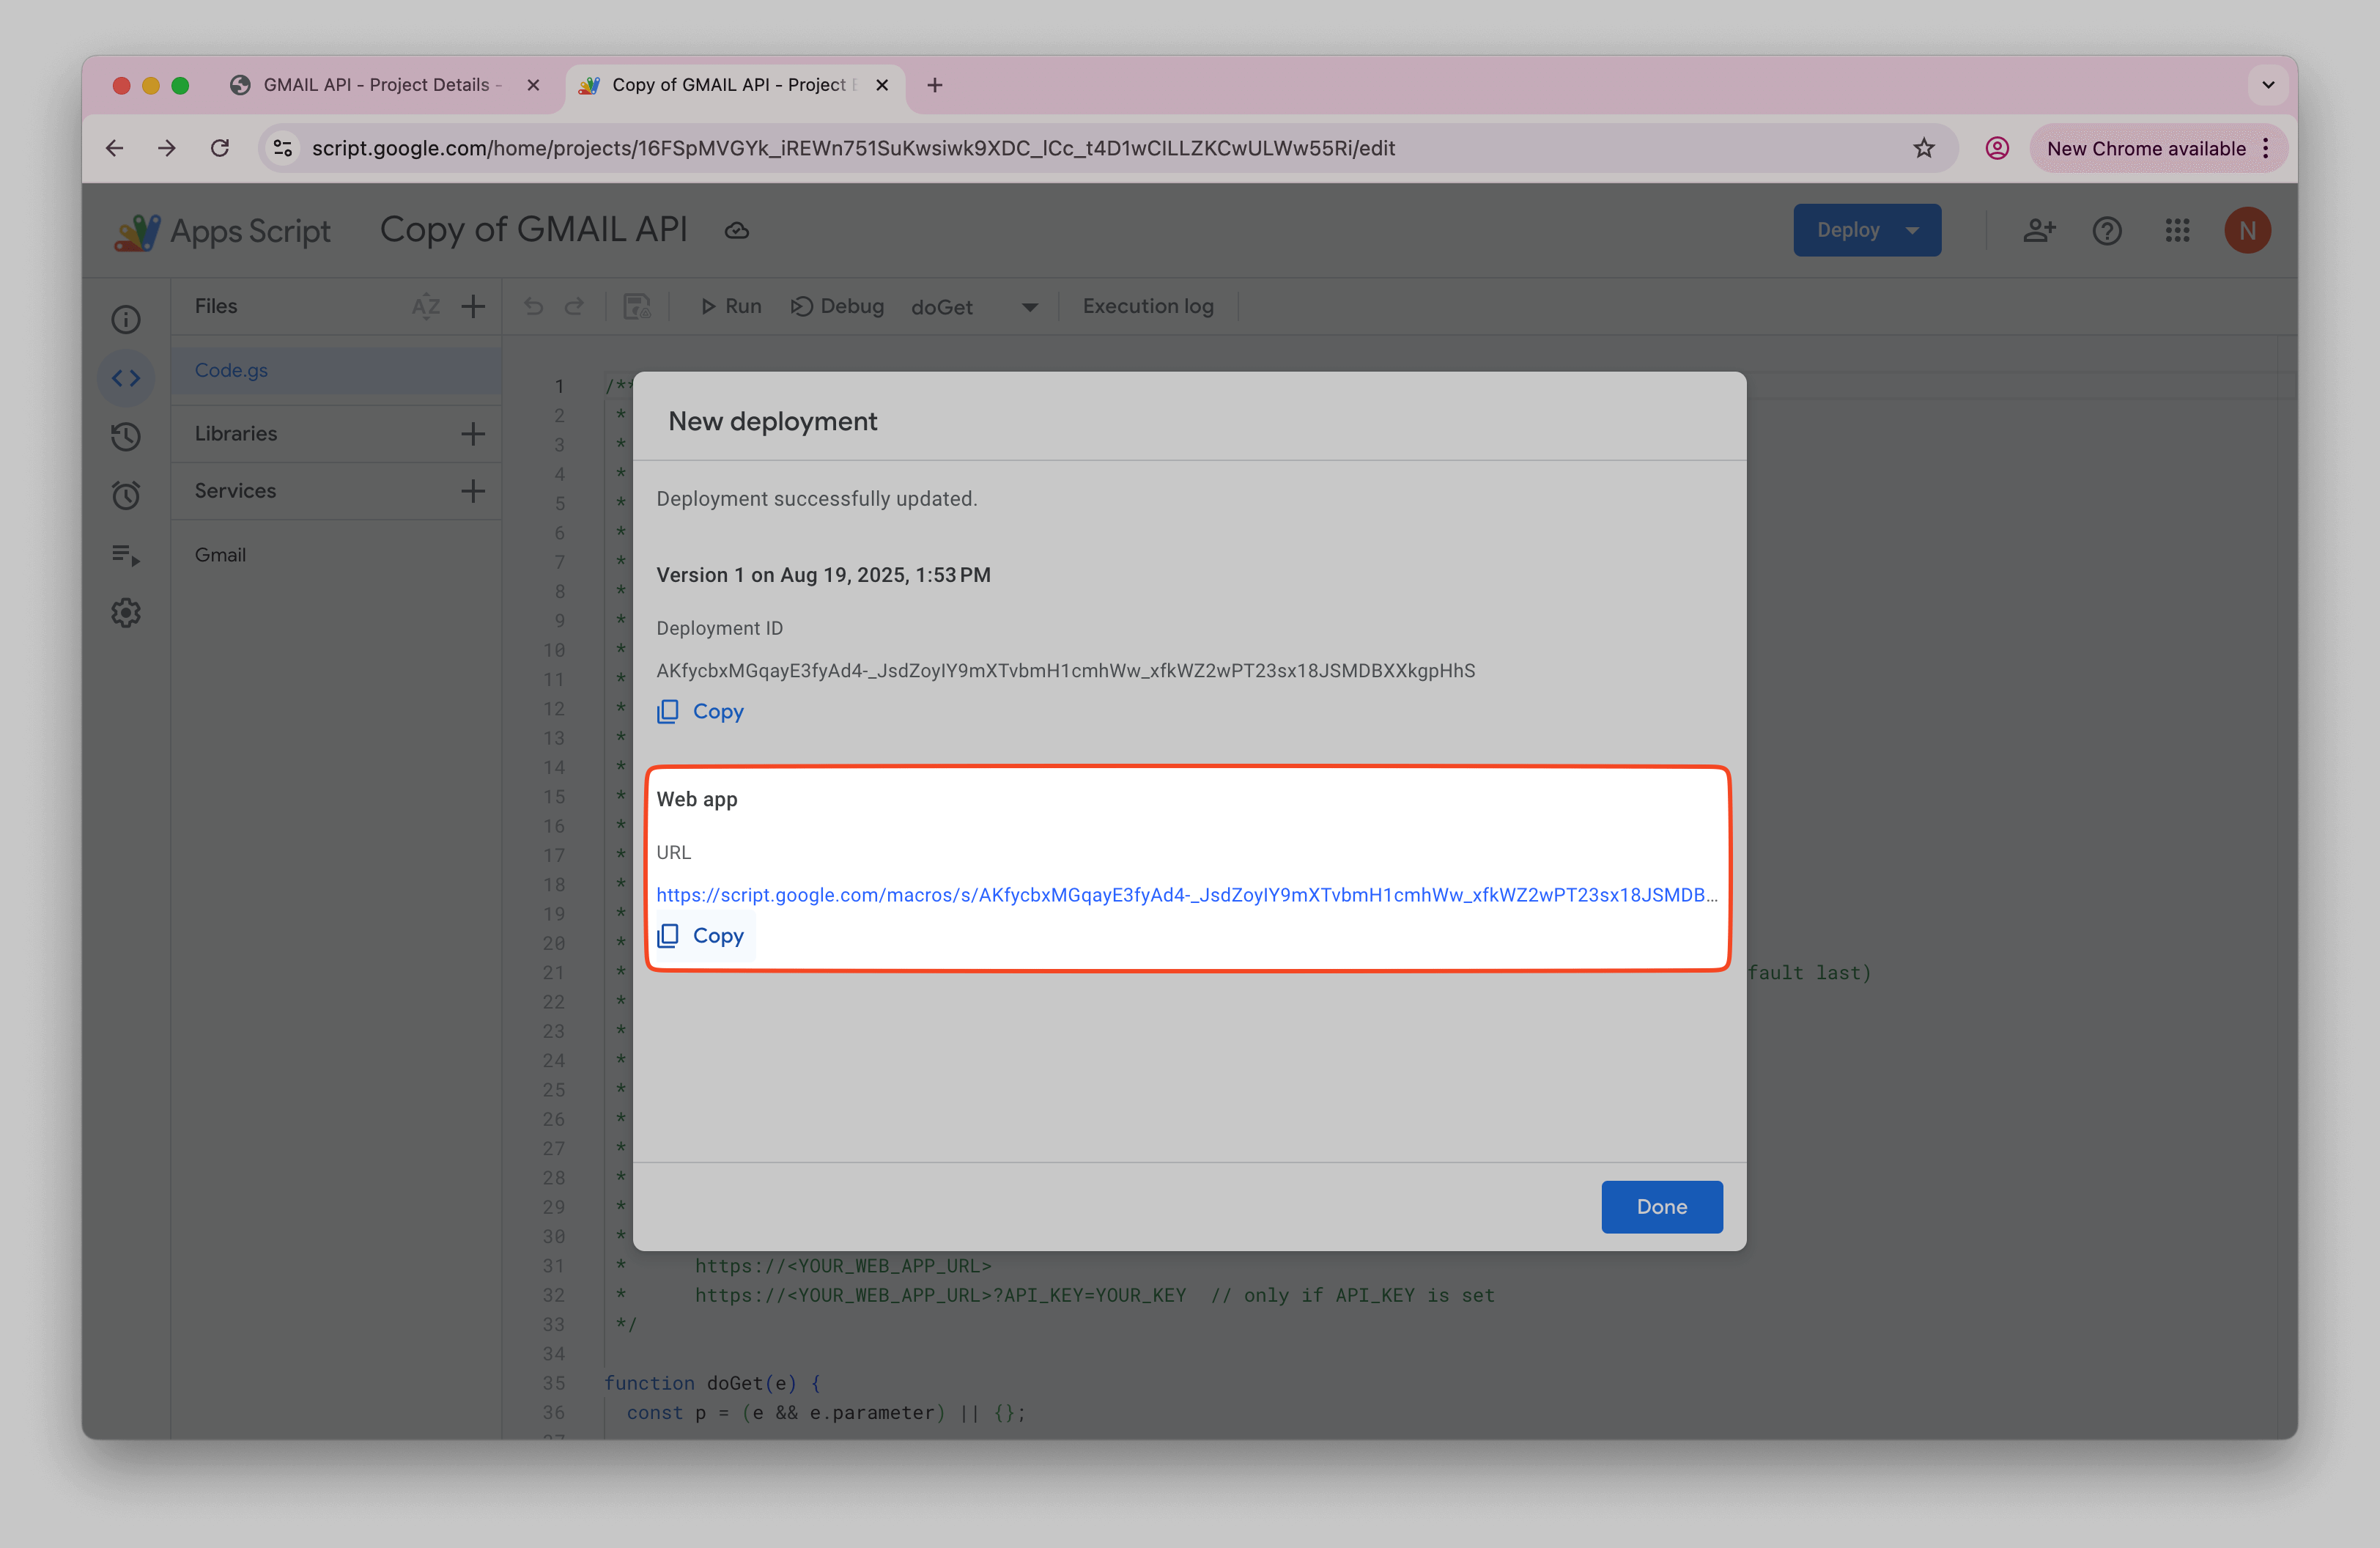Go forward in browser

point(167,148)
